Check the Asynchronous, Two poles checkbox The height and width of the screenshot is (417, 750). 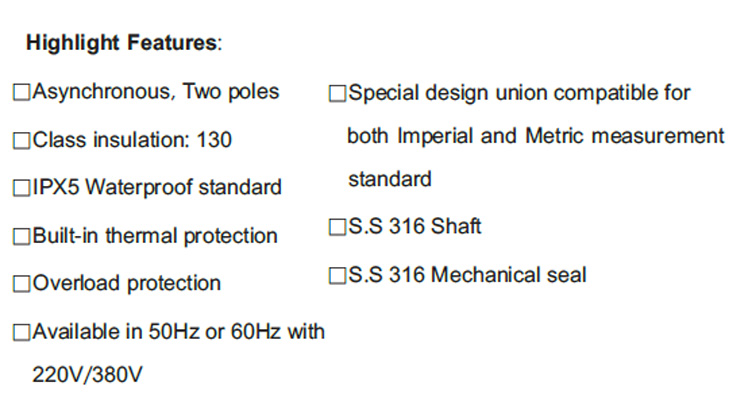pyautogui.click(x=22, y=94)
